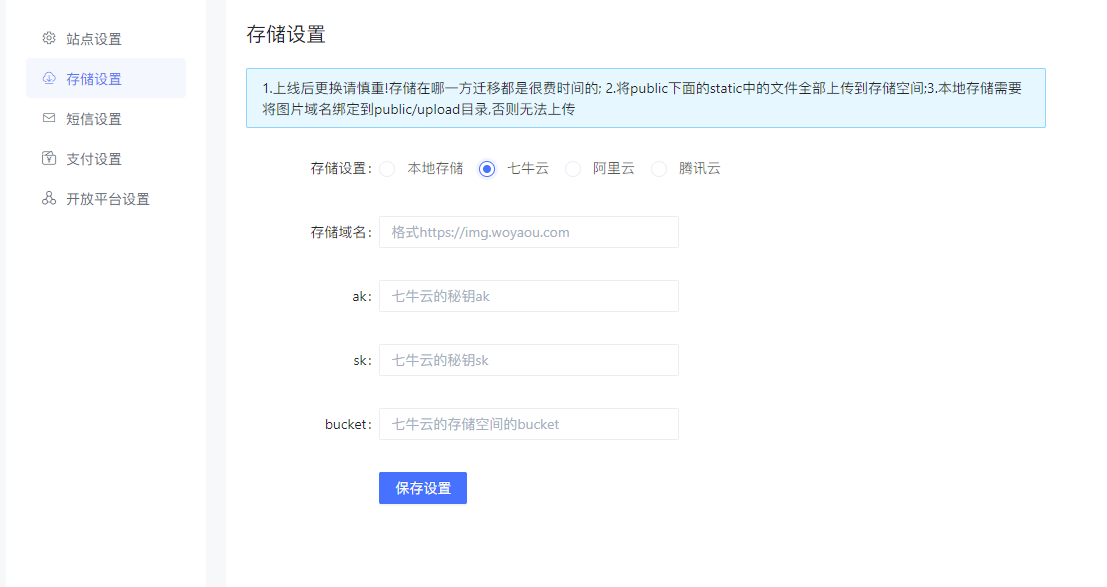The image size is (1107, 587).
Task: Click the 存储设置: radio group label
Action: (341, 169)
